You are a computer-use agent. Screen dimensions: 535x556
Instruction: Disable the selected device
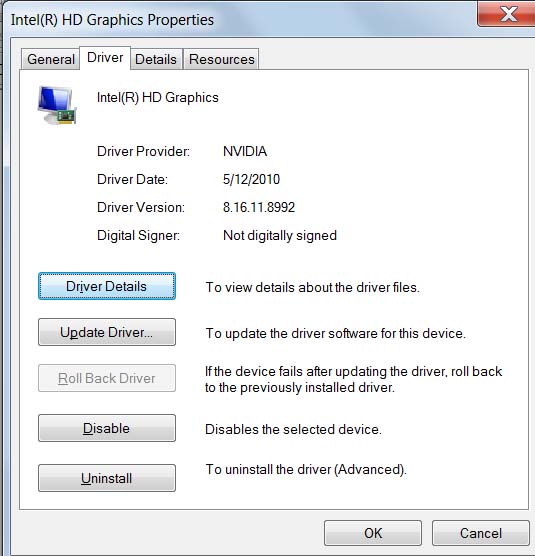point(107,428)
